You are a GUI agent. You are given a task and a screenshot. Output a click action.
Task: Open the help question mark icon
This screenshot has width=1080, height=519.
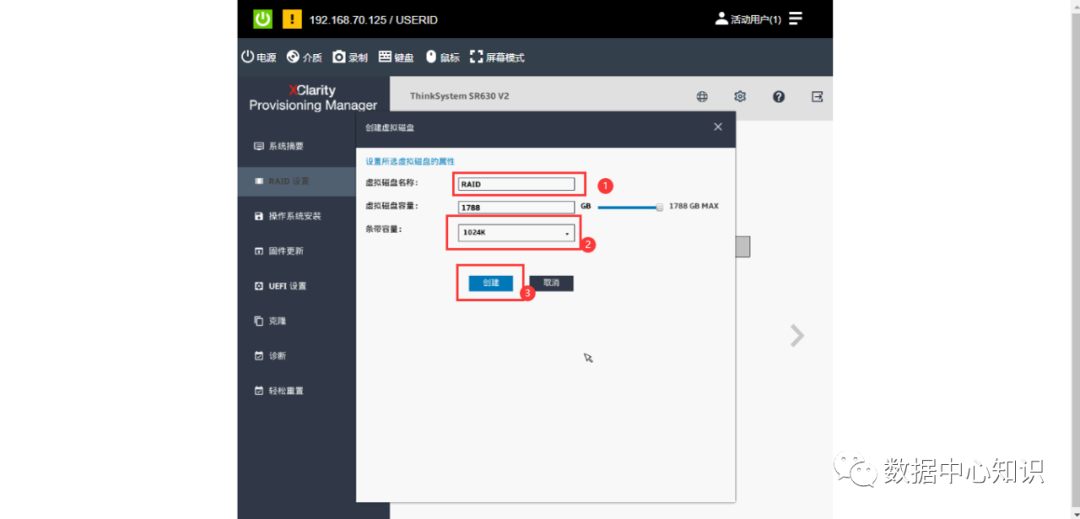tap(778, 96)
